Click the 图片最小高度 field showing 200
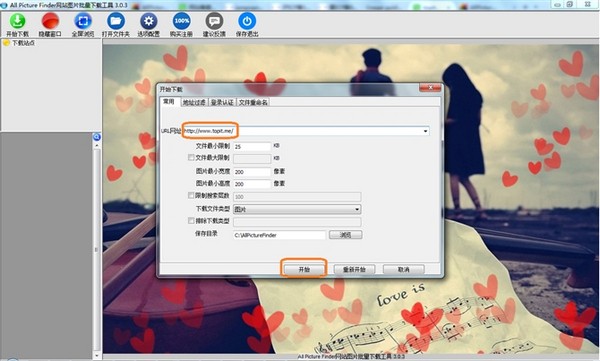 [x=252, y=184]
